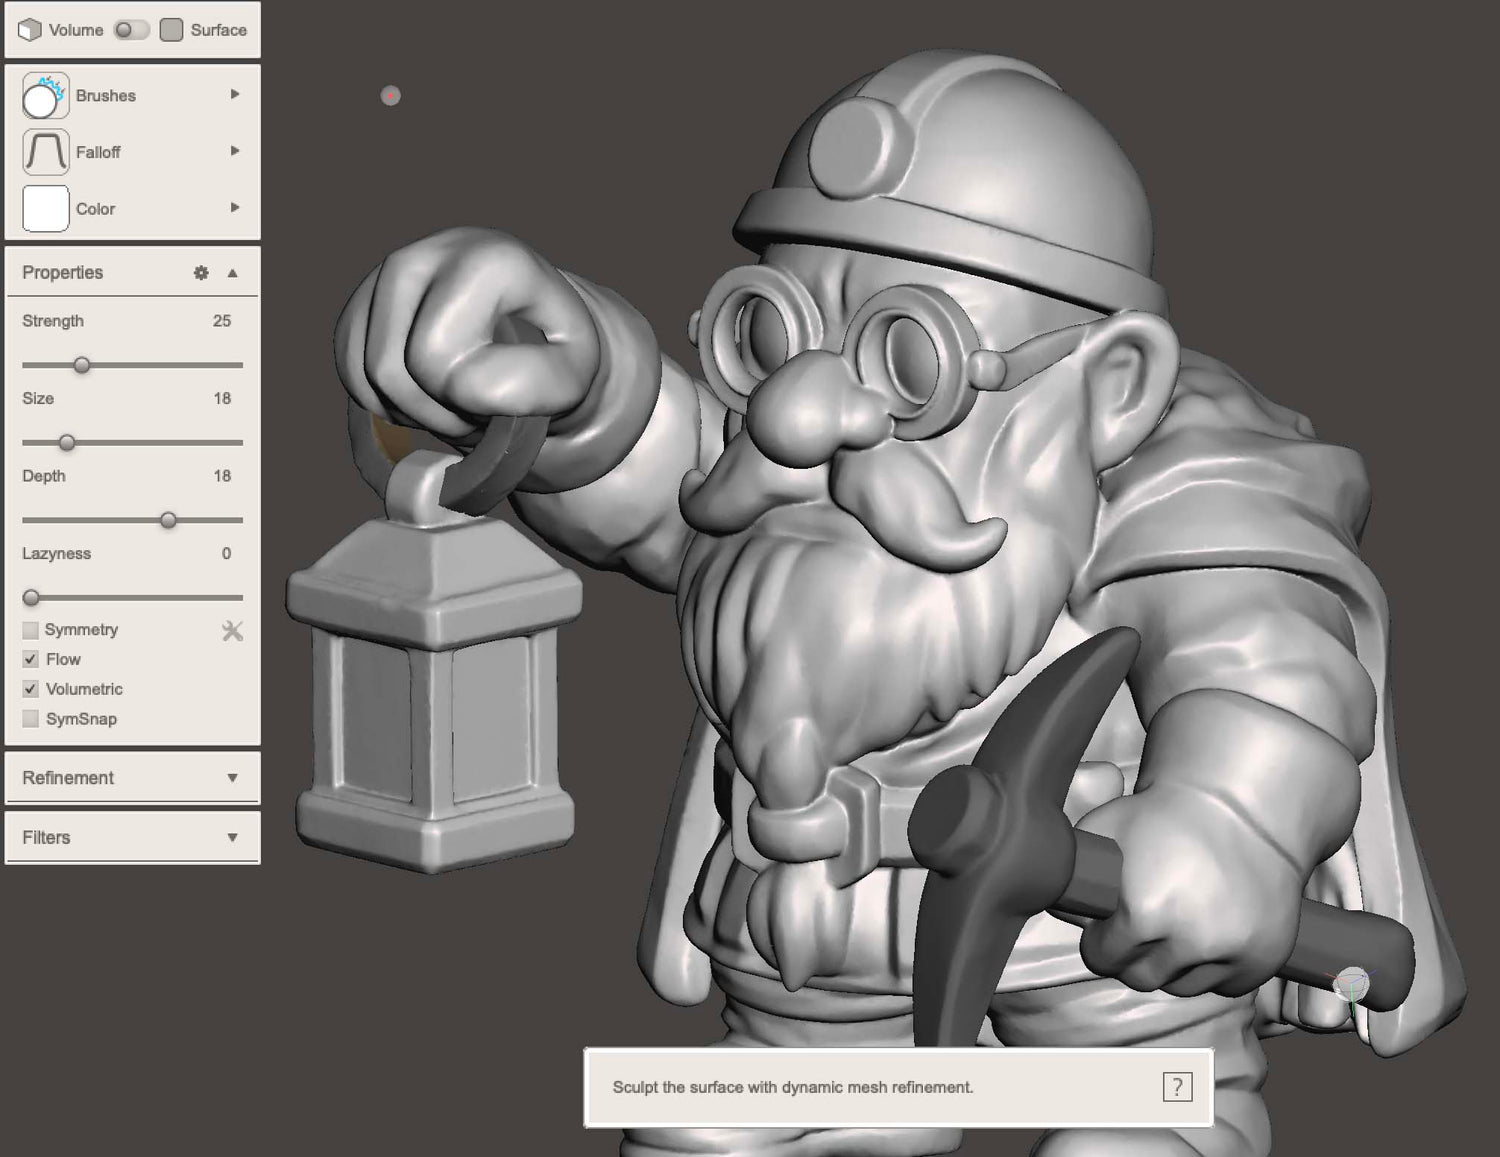1500x1157 pixels.
Task: Click the white Color swatch
Action: tap(45, 209)
